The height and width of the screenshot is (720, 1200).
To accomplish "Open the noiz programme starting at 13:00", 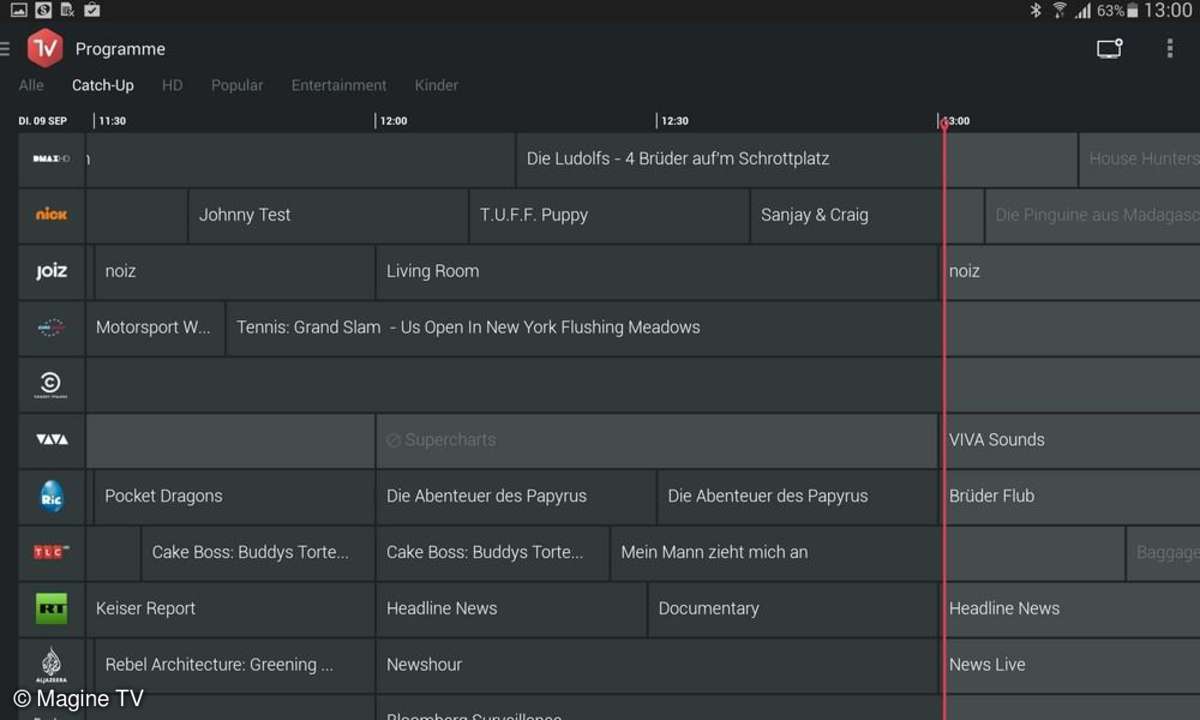I will (1070, 271).
